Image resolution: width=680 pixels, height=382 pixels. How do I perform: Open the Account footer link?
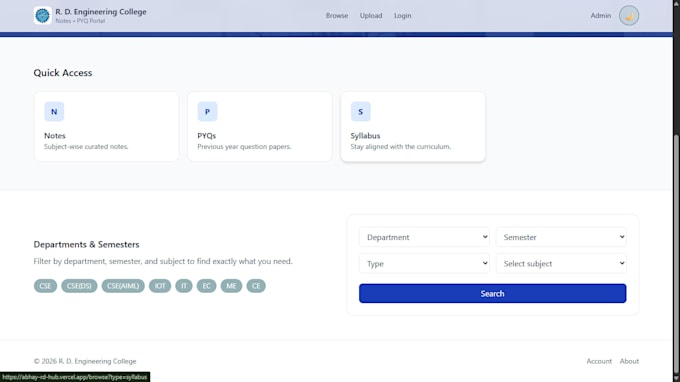[599, 361]
